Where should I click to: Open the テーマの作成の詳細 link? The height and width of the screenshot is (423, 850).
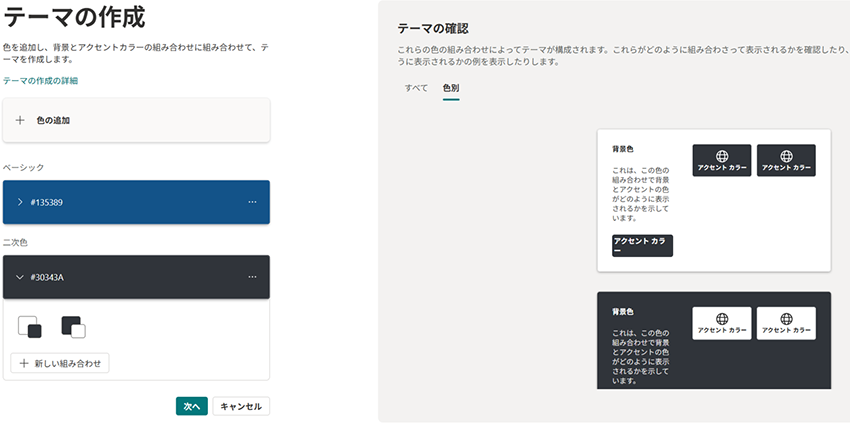[x=40, y=80]
